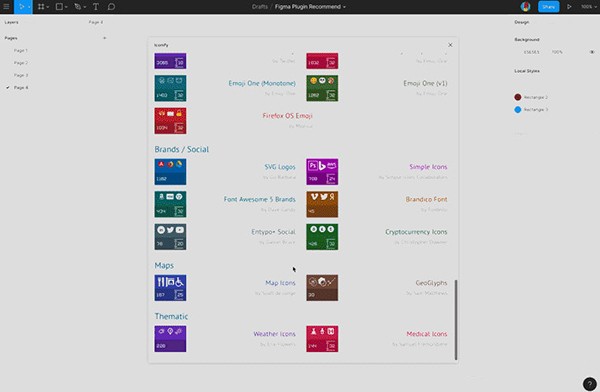
Task: Open the Figma main menu hamburger icon
Action: pyautogui.click(x=6, y=7)
